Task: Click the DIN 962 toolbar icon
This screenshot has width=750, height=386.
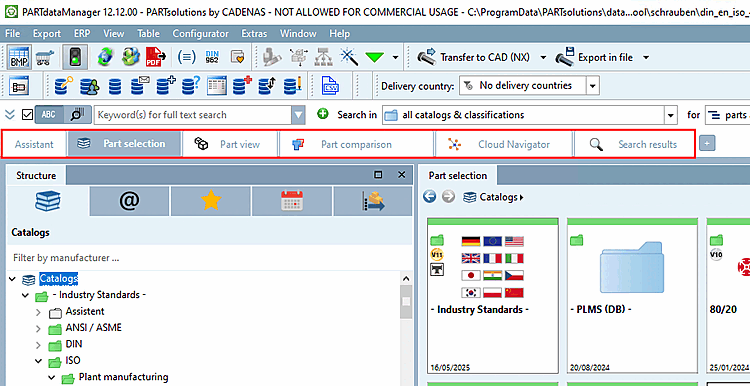Action: coord(212,57)
